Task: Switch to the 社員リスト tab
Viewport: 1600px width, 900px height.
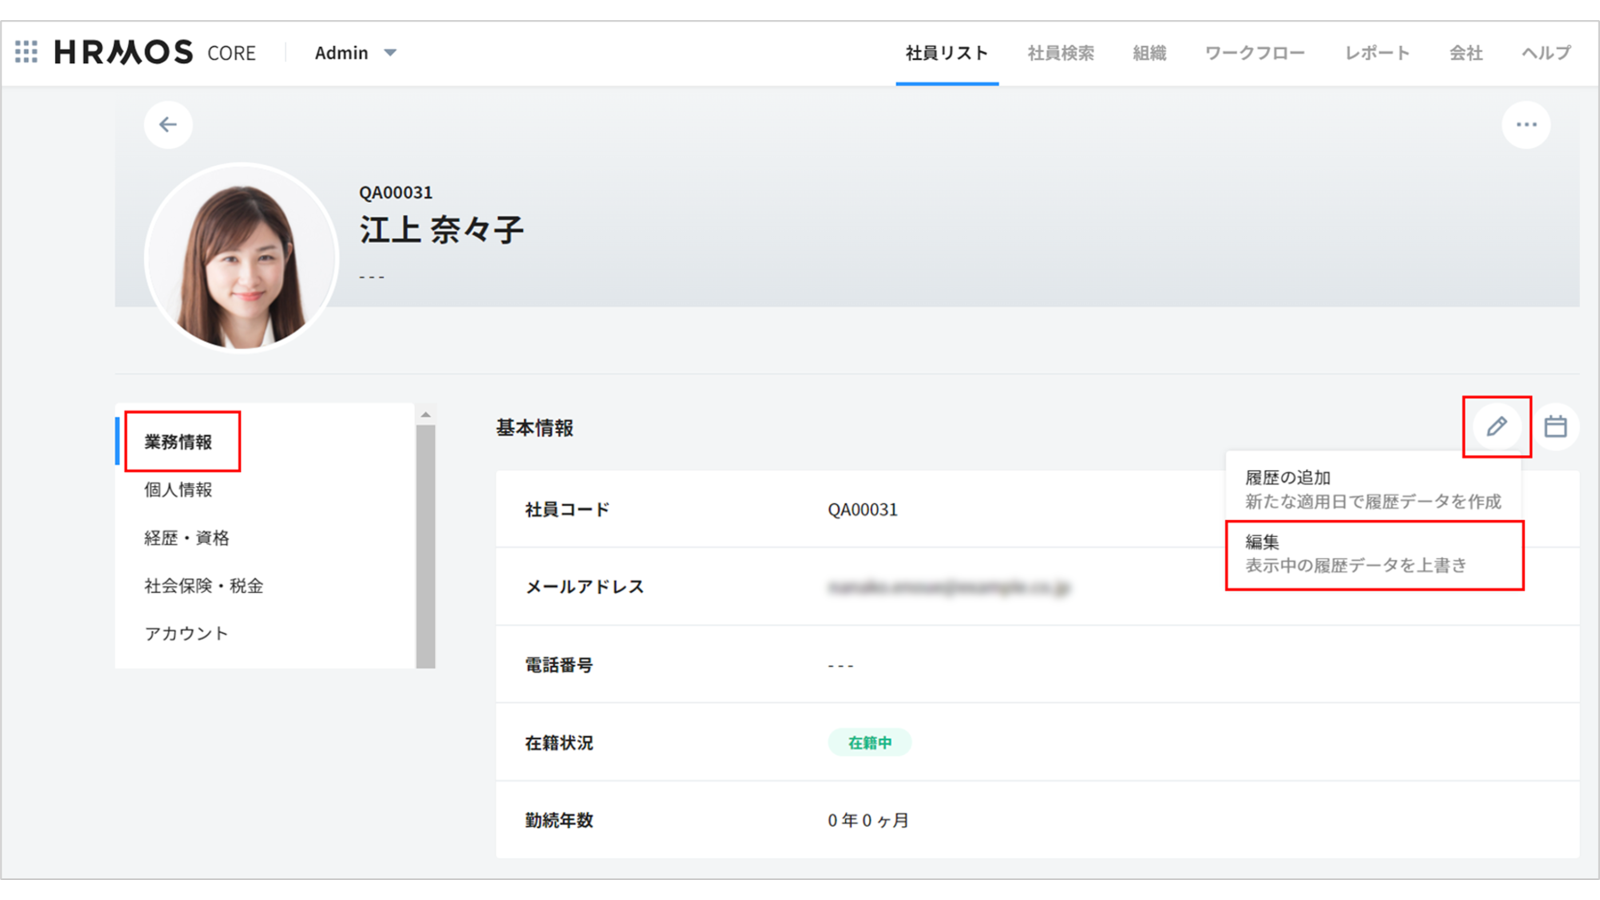Action: pos(946,53)
